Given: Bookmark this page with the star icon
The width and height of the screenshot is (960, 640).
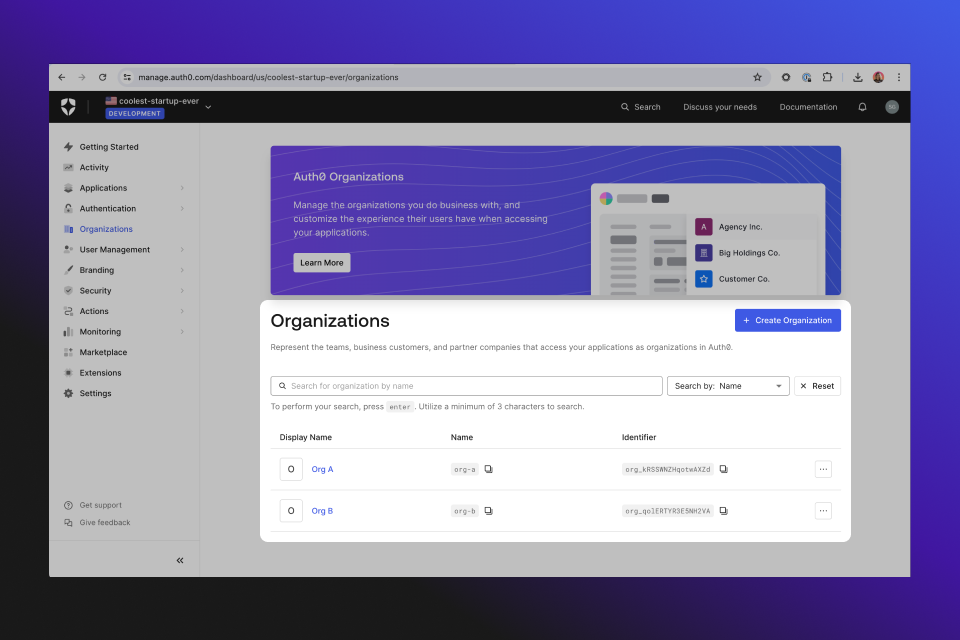Looking at the screenshot, I should tap(757, 77).
